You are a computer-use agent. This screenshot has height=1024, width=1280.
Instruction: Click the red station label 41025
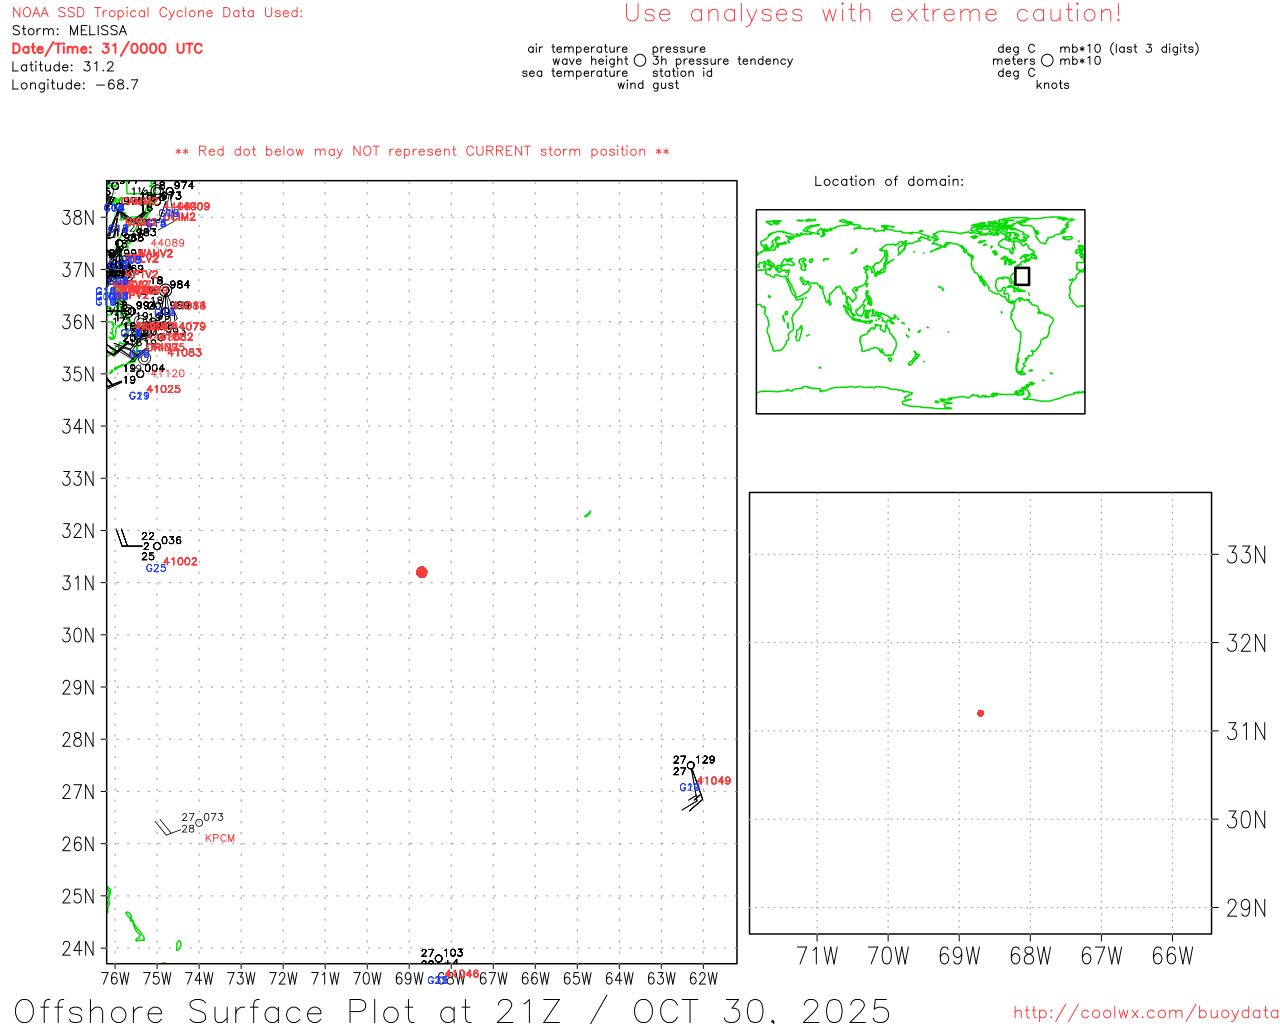(164, 389)
